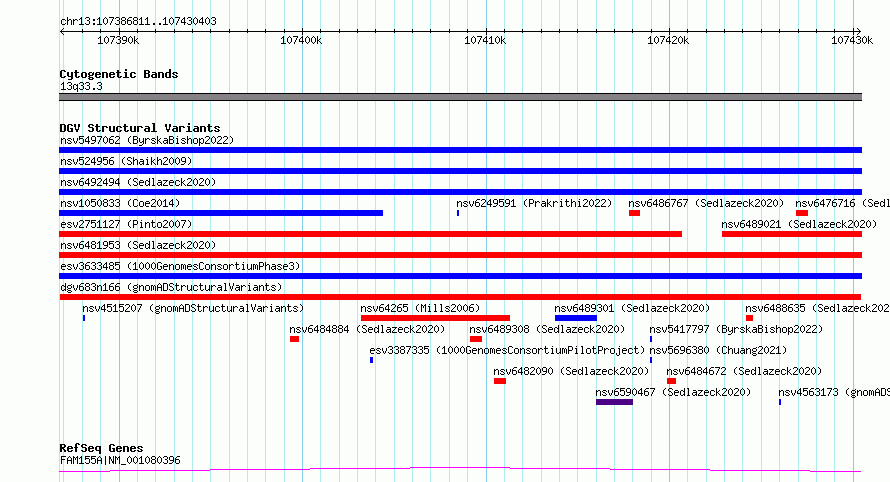Click the chr13:107386811..107430403 position text
The width and height of the screenshot is (890, 482).
[138, 21]
